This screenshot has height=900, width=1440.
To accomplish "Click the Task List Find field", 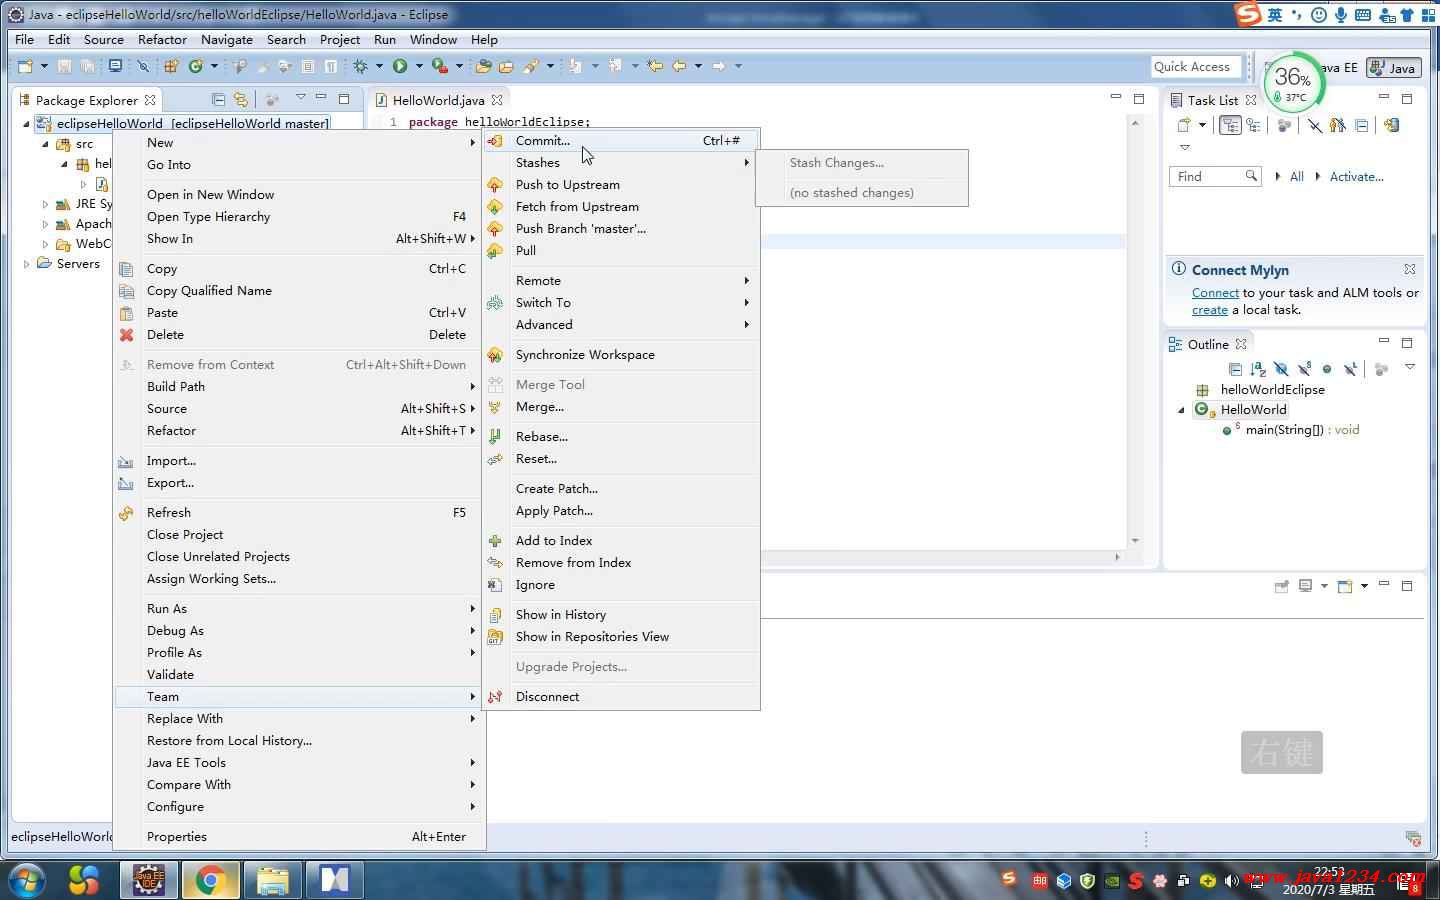I will pyautogui.click(x=1214, y=177).
